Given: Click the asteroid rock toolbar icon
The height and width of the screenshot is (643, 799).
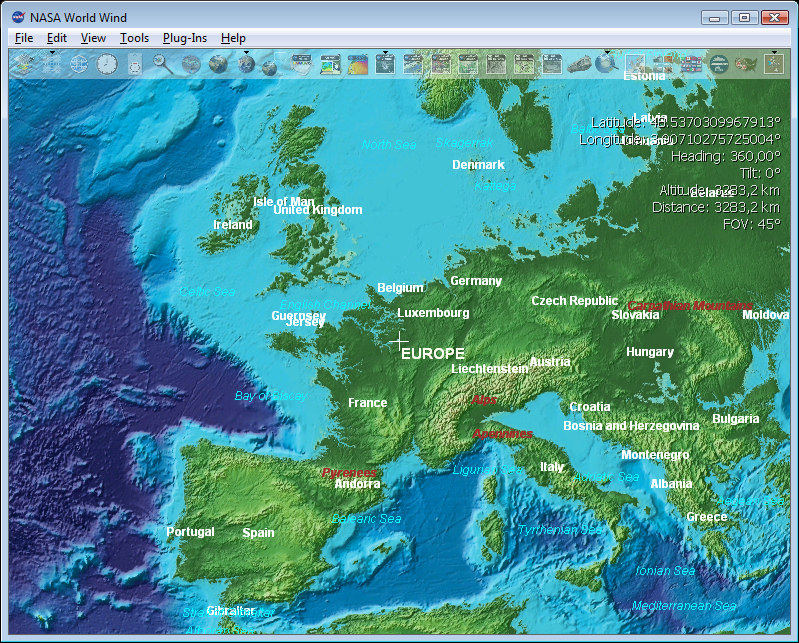Looking at the screenshot, I should tap(579, 65).
